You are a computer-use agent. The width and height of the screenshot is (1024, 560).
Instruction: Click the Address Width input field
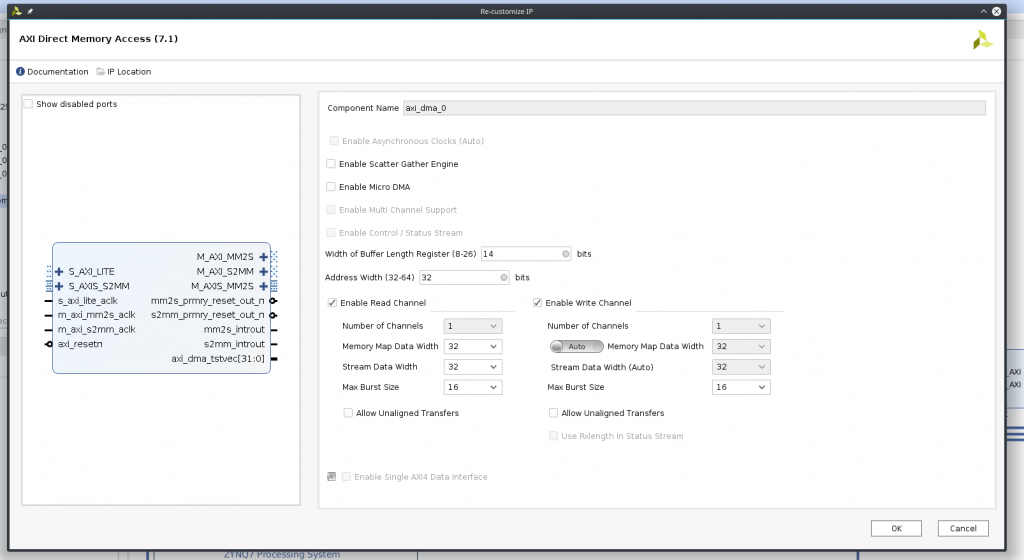(464, 277)
